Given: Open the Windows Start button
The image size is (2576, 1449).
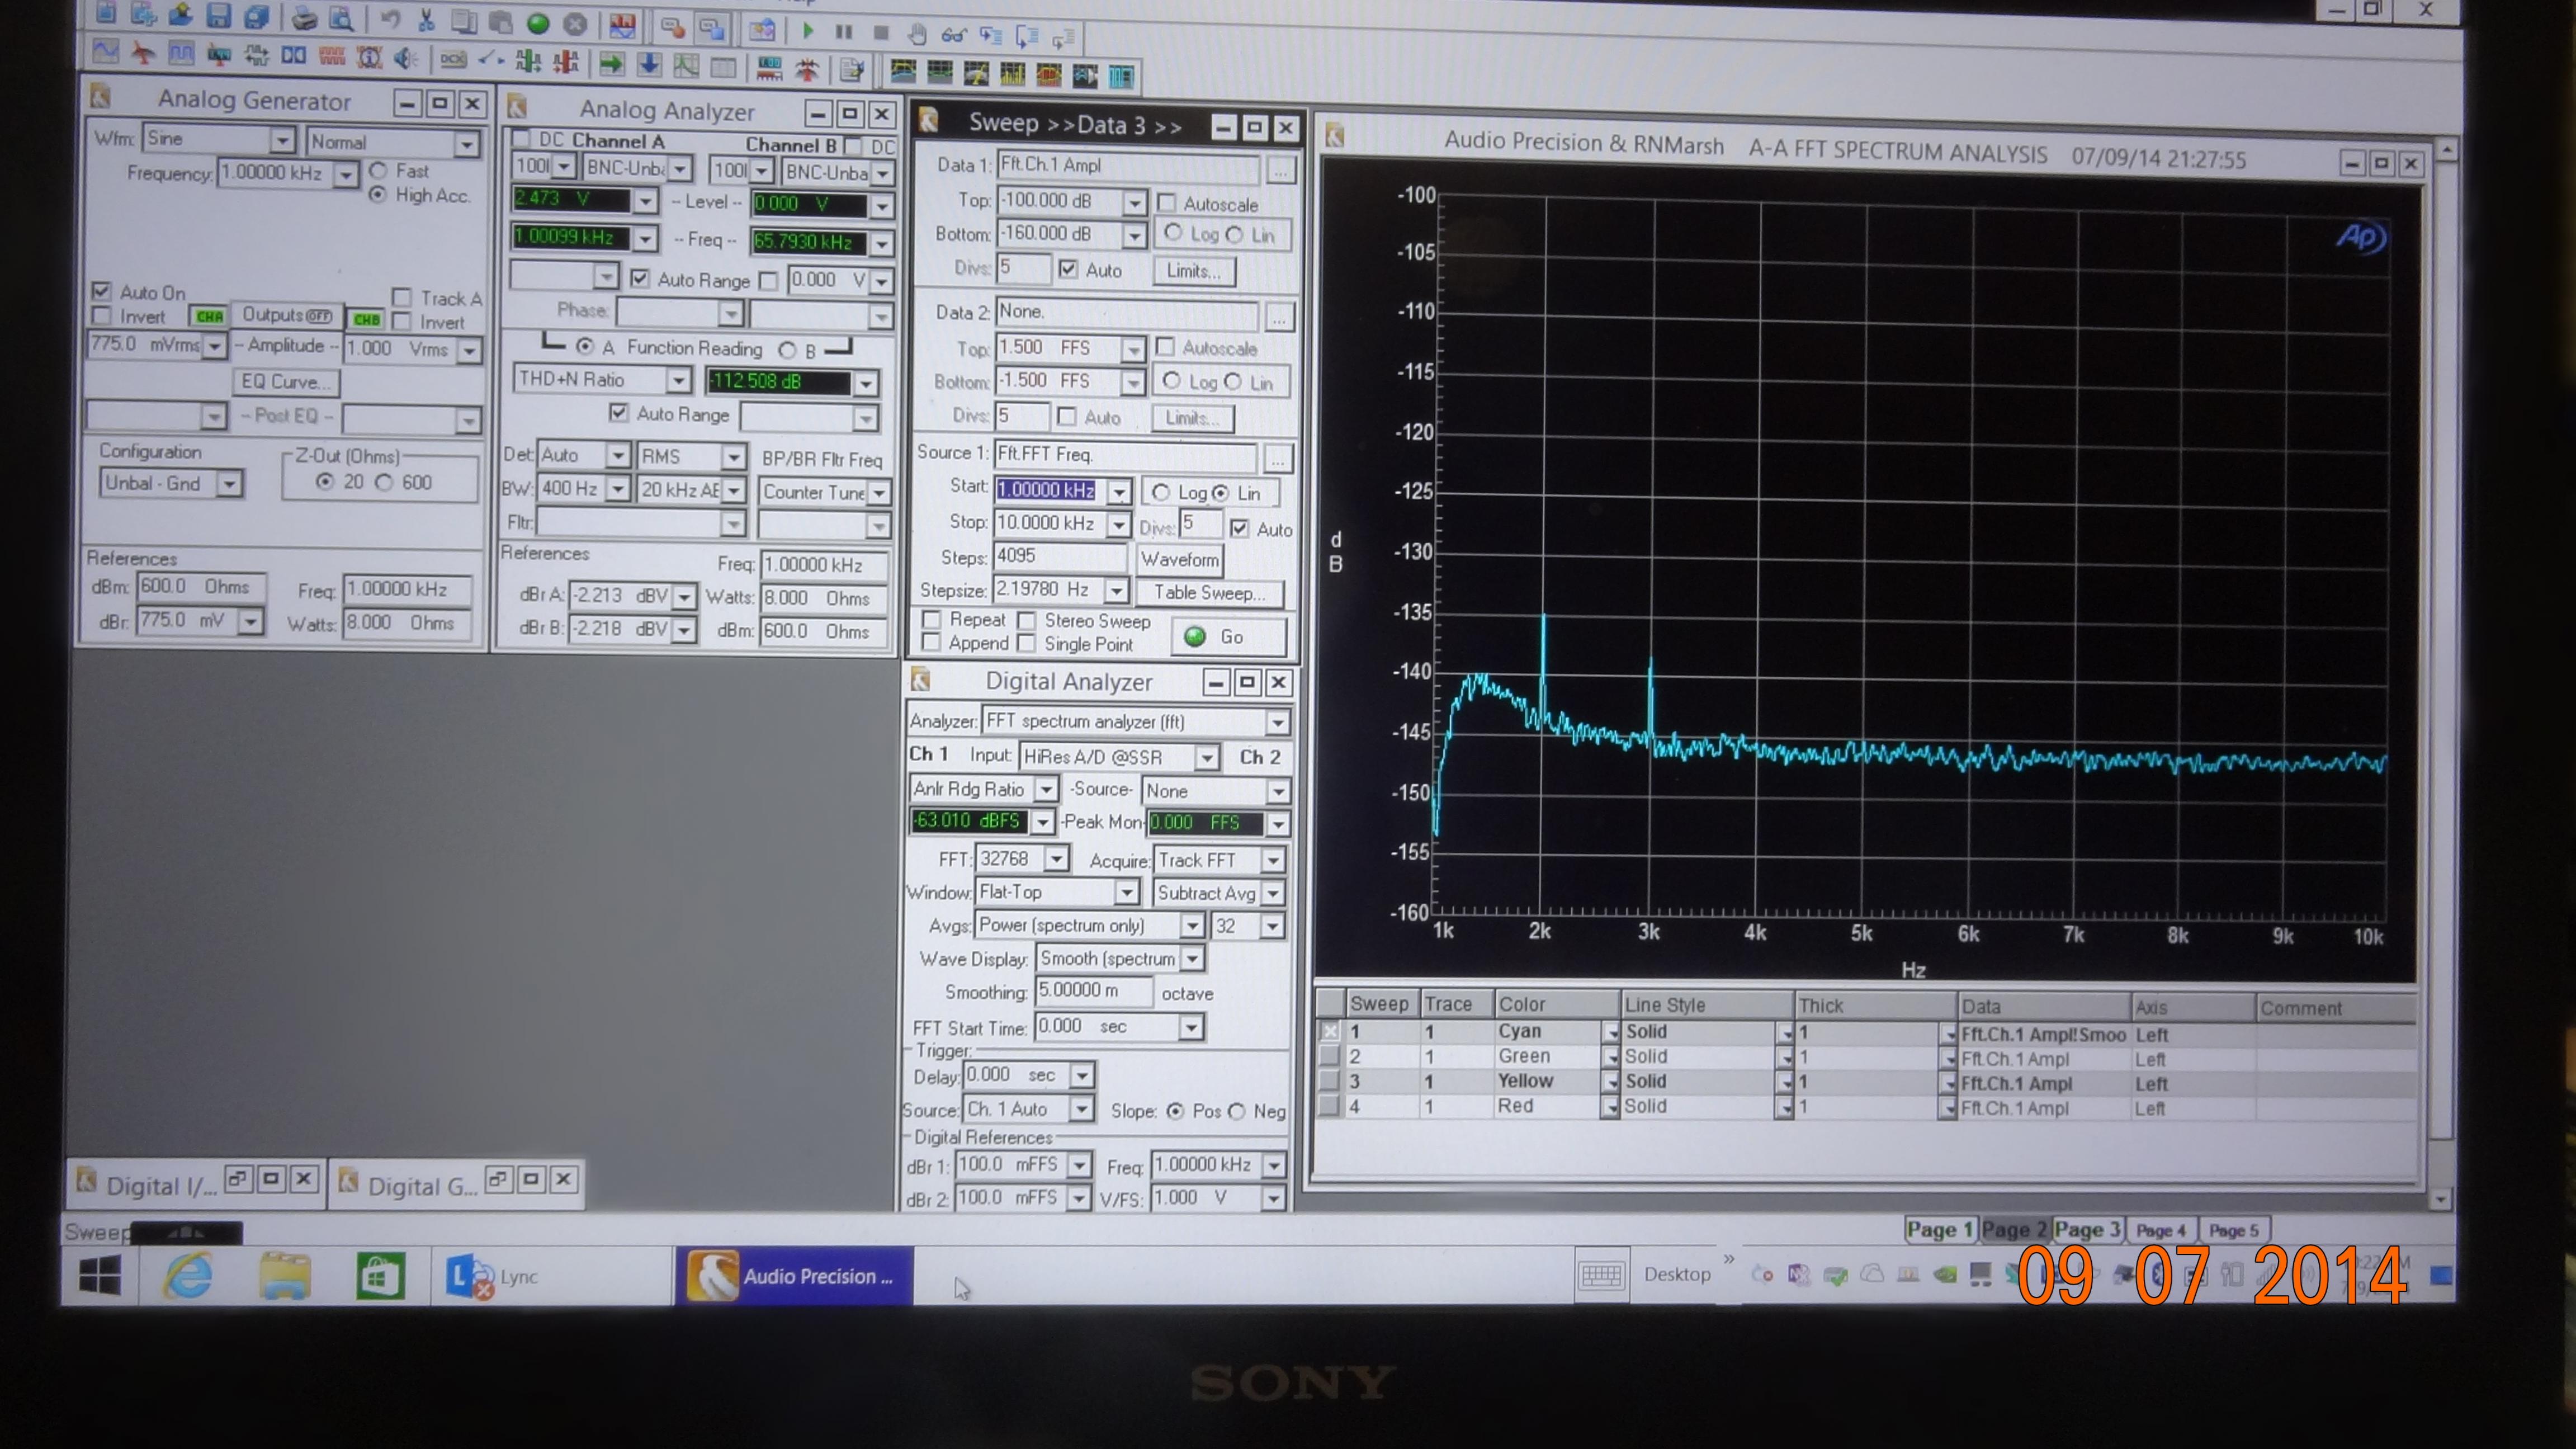Looking at the screenshot, I should [100, 1275].
